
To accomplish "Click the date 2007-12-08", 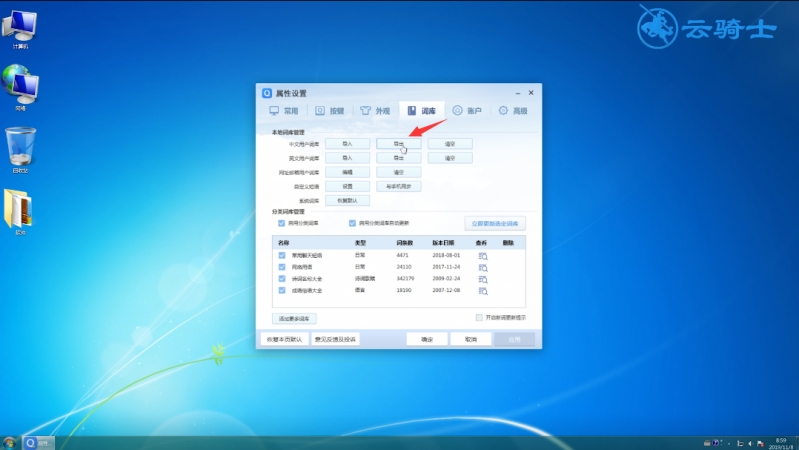I will tap(446, 290).
